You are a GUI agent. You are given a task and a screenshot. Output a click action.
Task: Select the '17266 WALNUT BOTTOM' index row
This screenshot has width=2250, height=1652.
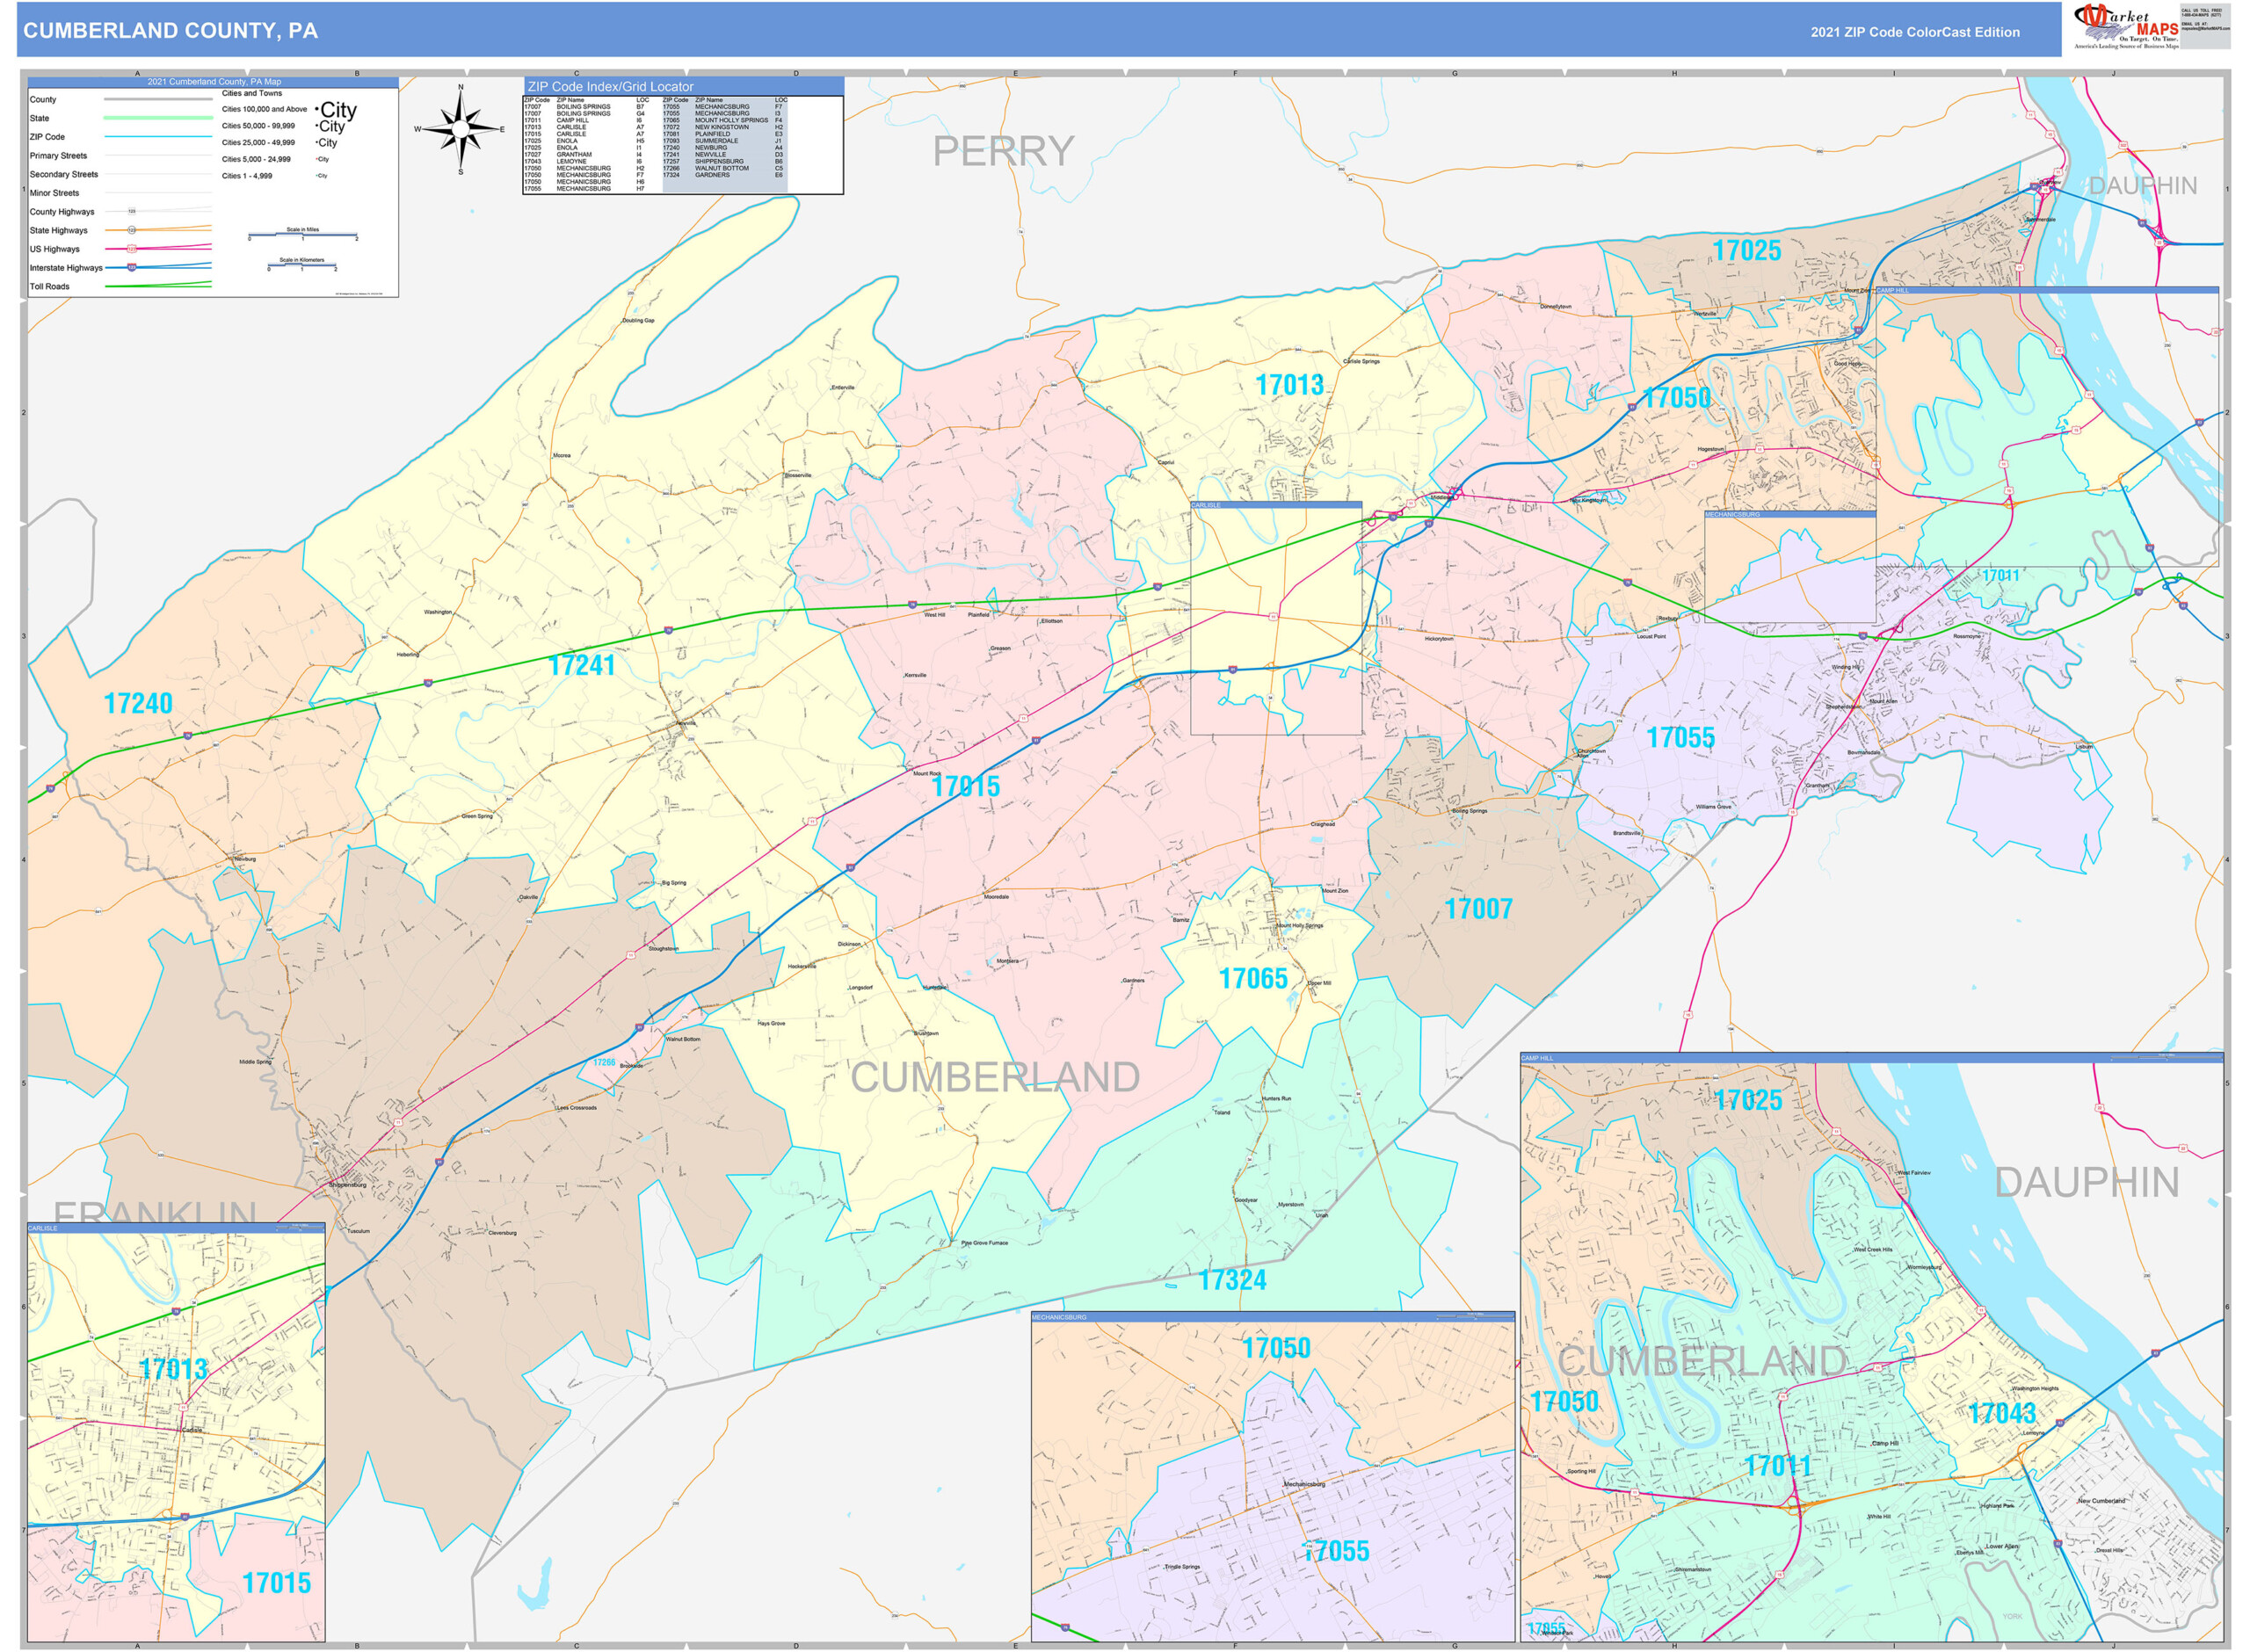tap(724, 168)
